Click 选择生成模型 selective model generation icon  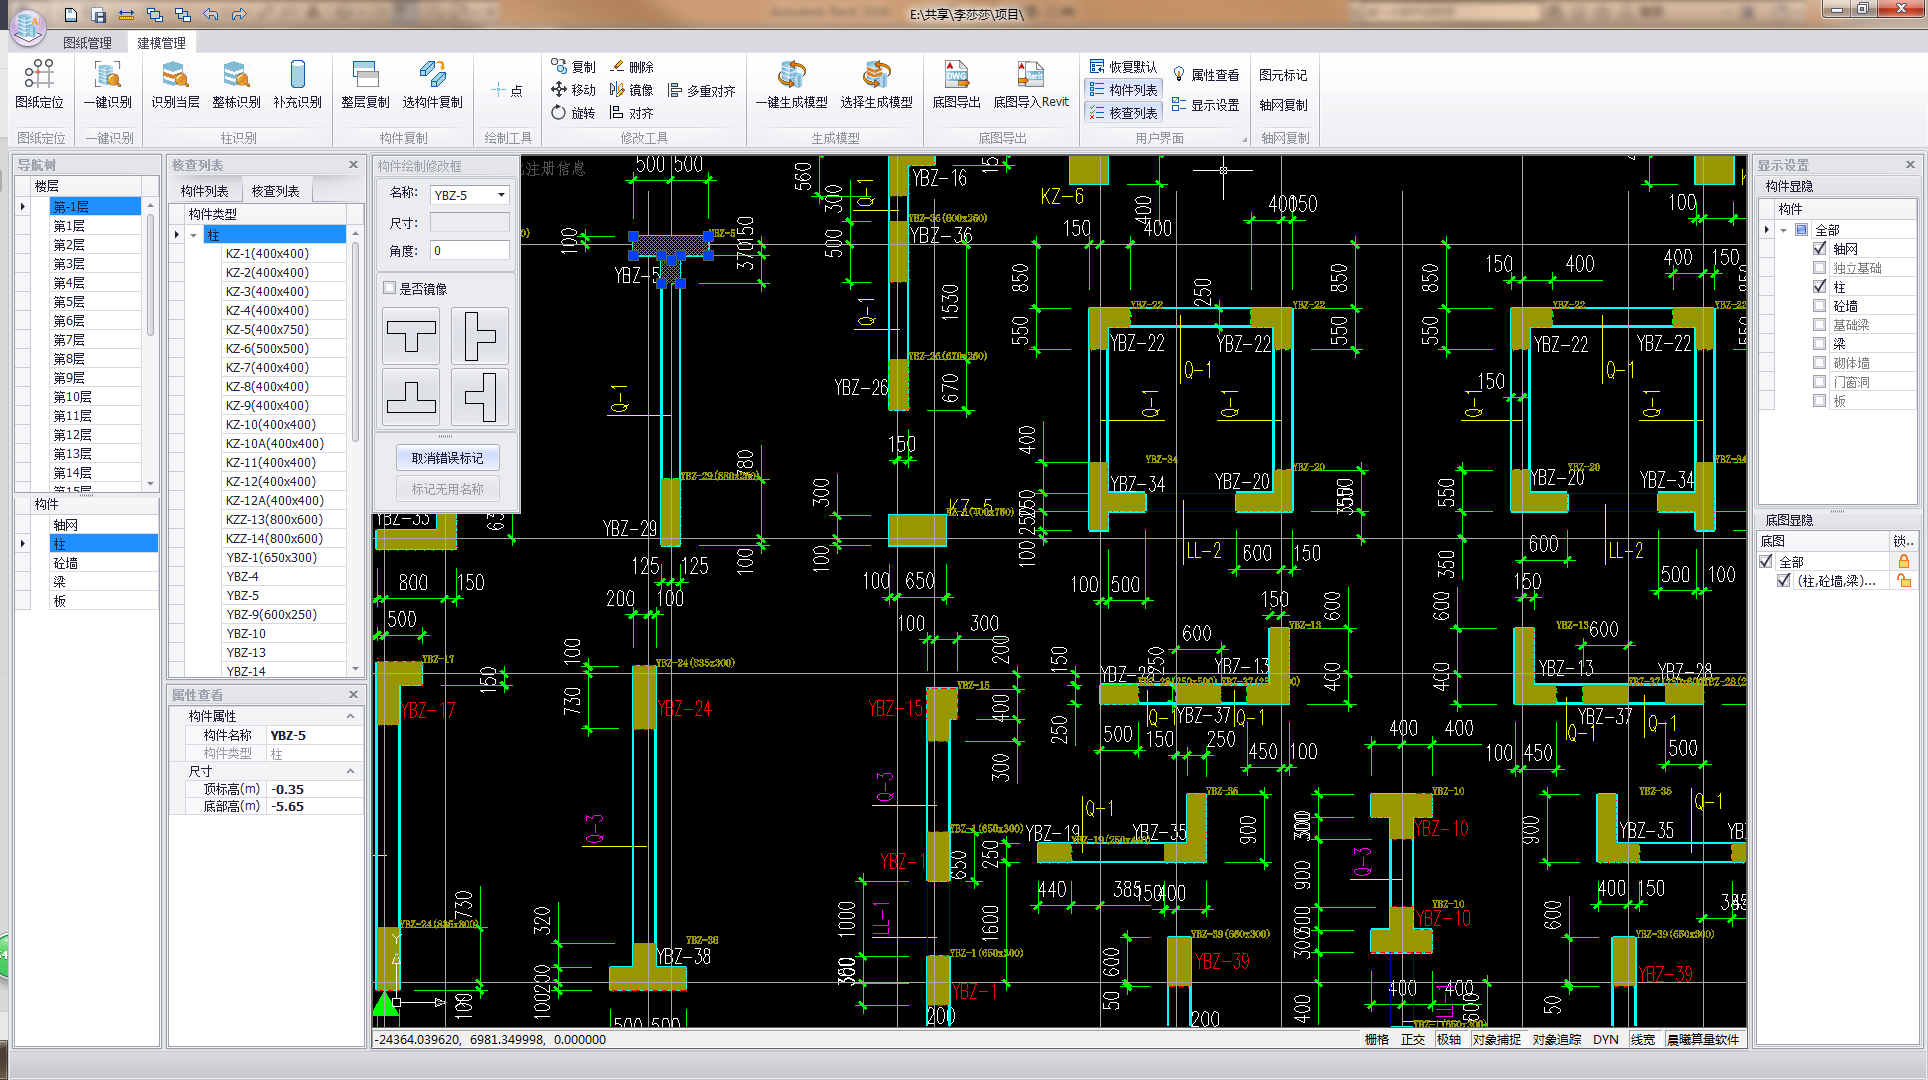tap(876, 84)
